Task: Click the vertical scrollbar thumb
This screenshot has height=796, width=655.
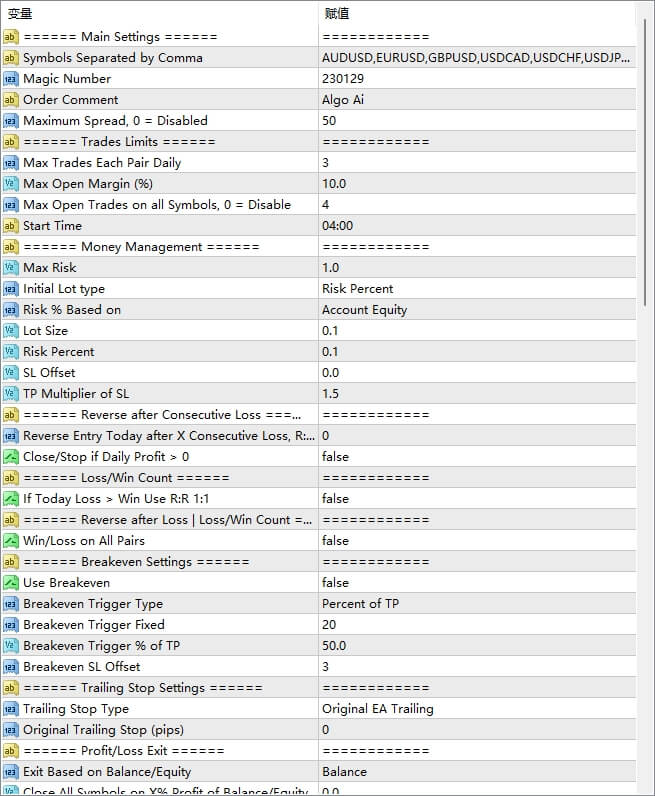Action: click(x=645, y=162)
